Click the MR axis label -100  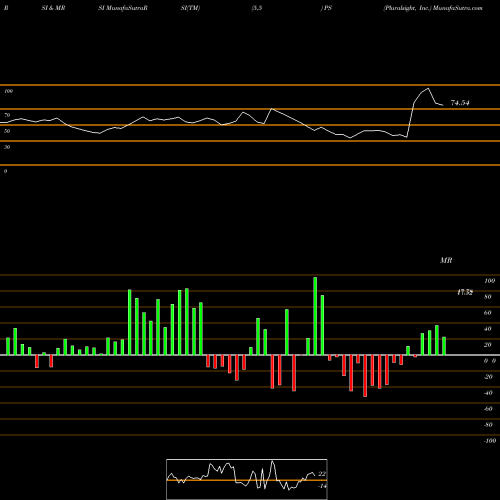(x=490, y=441)
